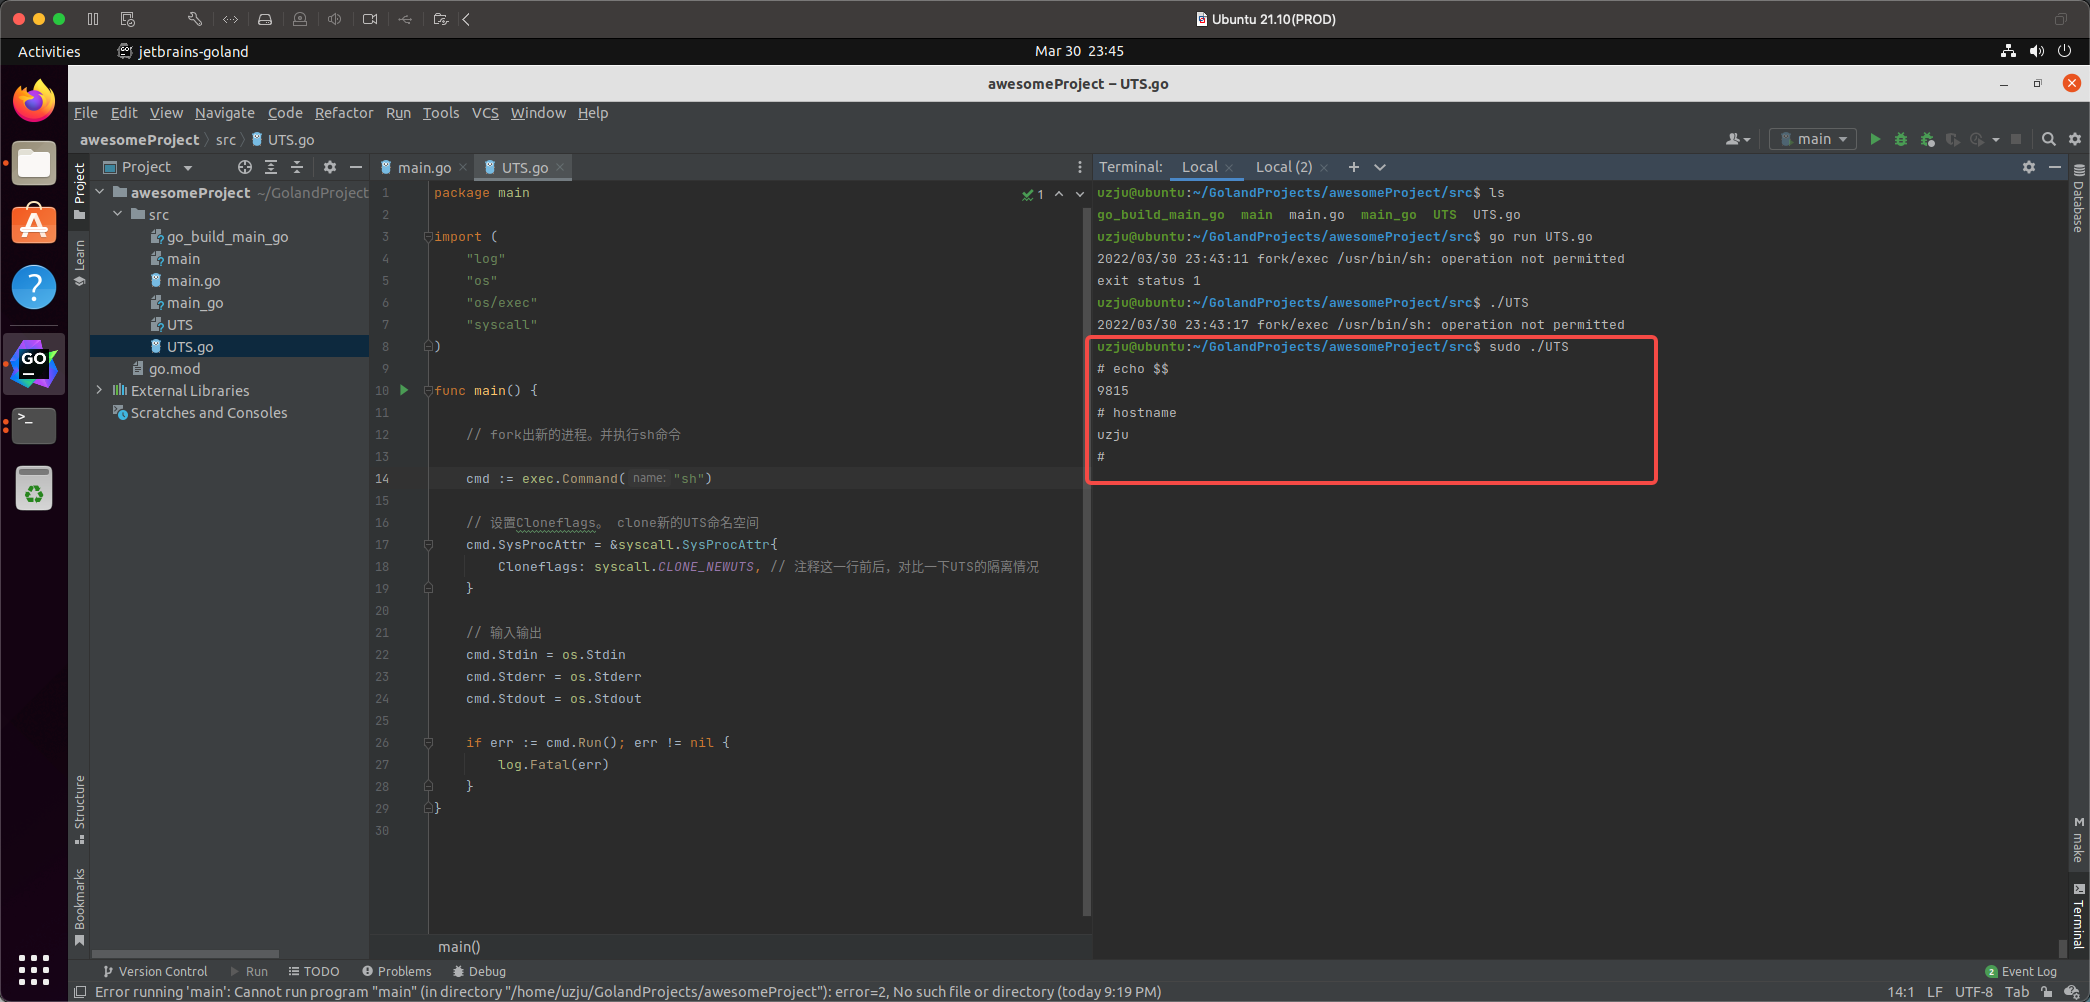Open the main run configuration dropdown
This screenshot has width=2090, height=1002.
click(1813, 139)
